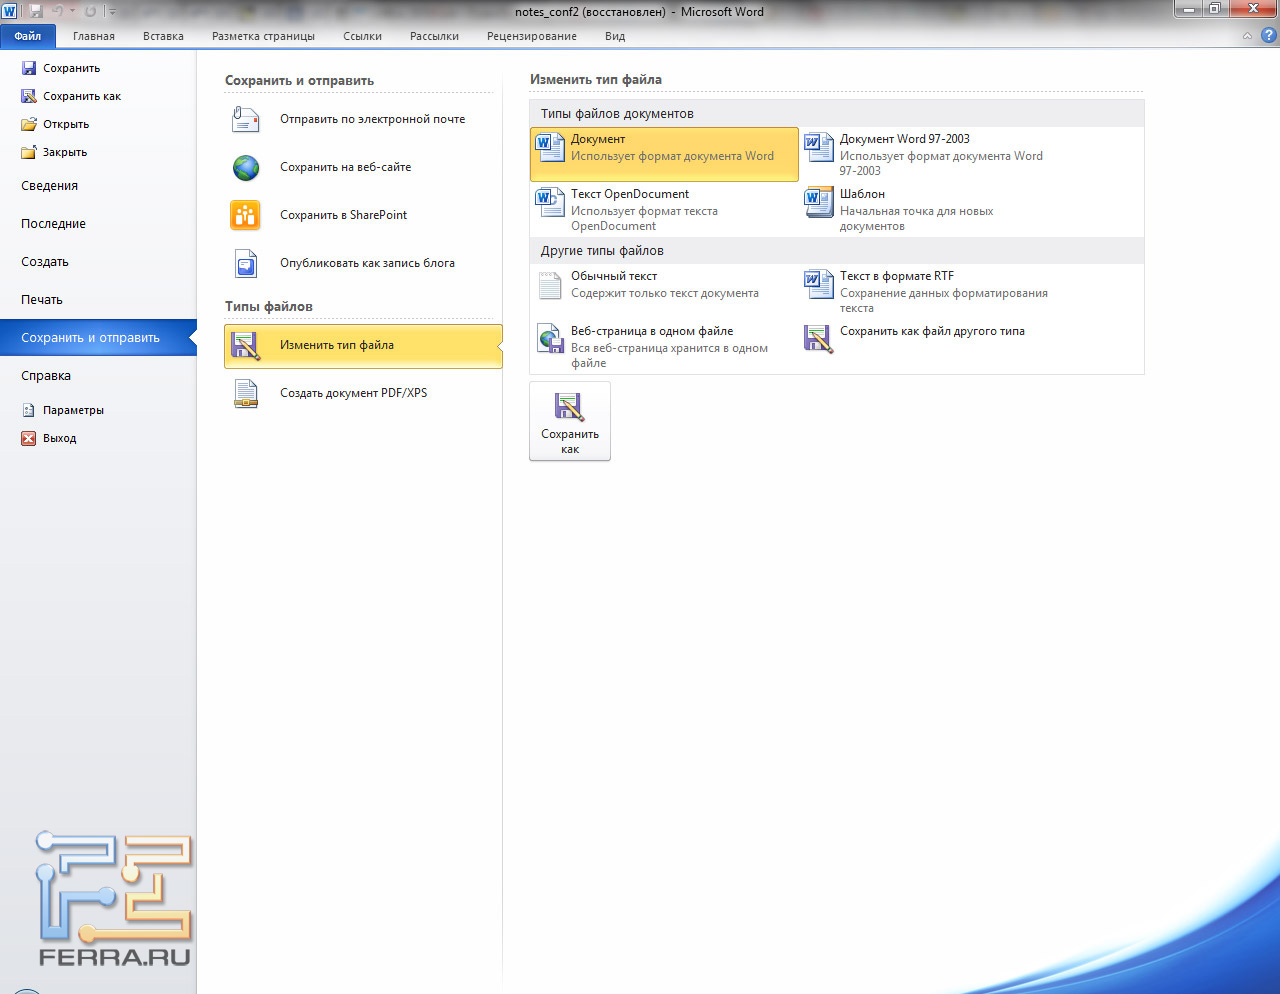
Task: Select Сведения in the backstage menu
Action: (x=50, y=186)
